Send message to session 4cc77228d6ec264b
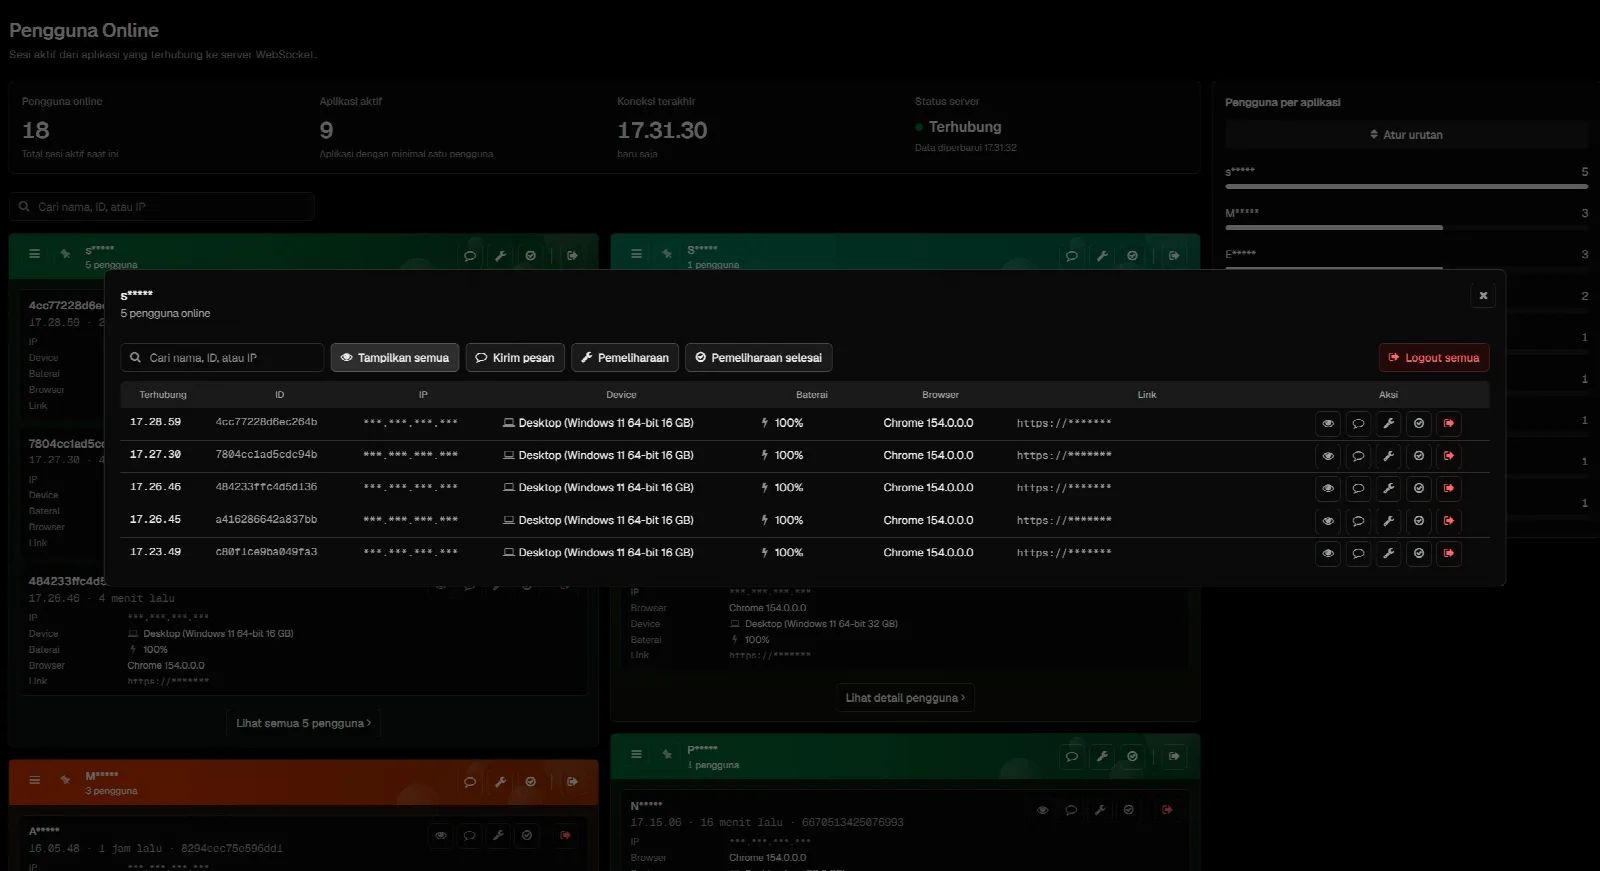 [1358, 424]
